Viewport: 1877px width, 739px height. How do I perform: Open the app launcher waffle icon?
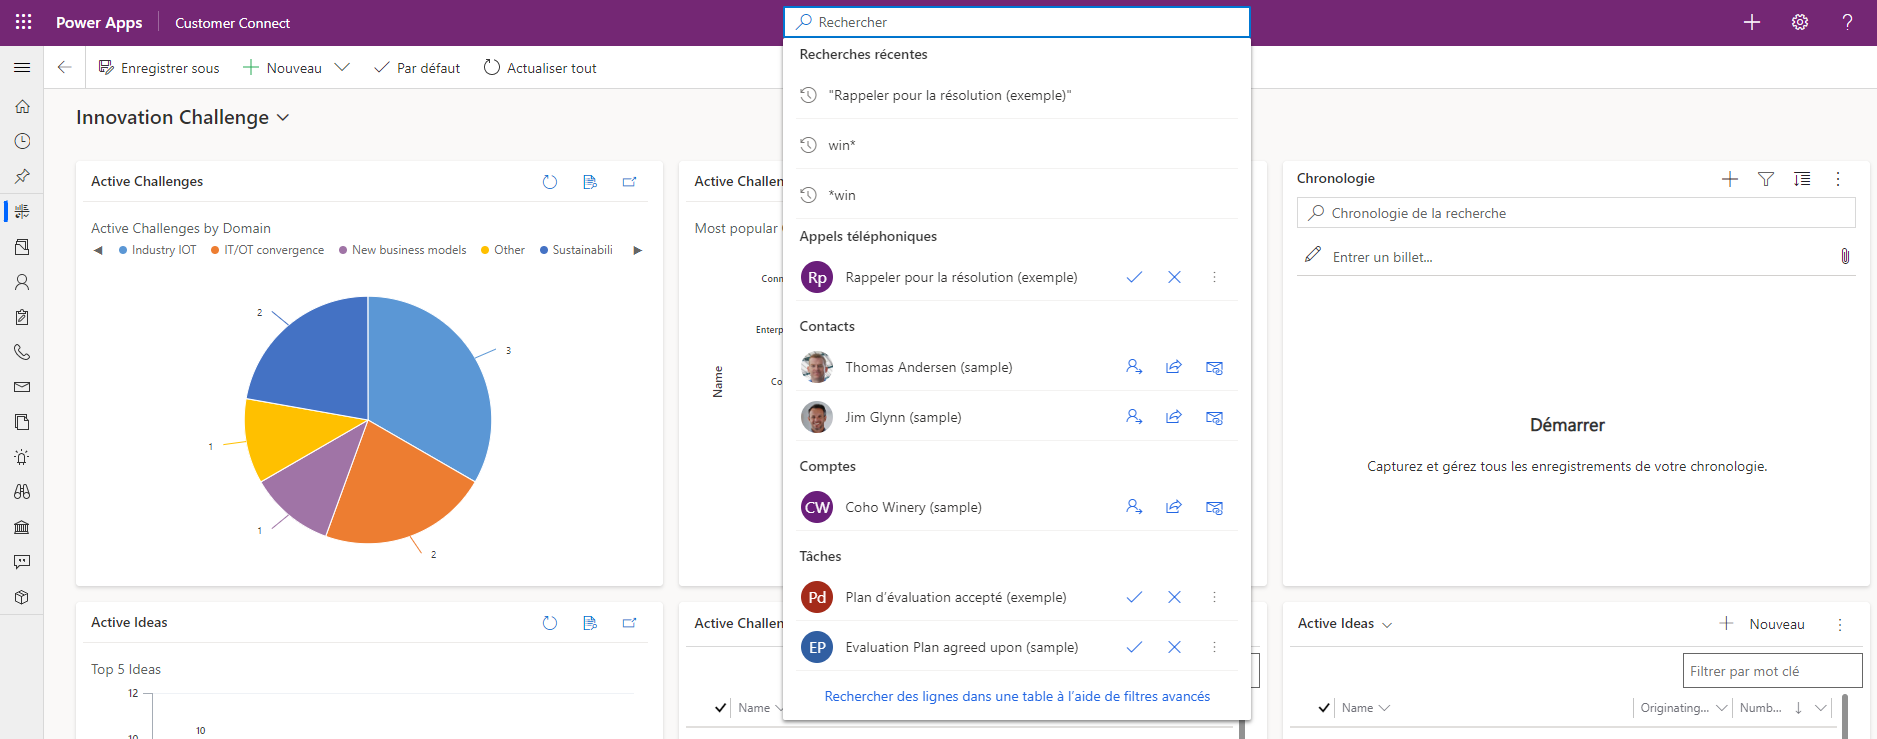coord(23,22)
